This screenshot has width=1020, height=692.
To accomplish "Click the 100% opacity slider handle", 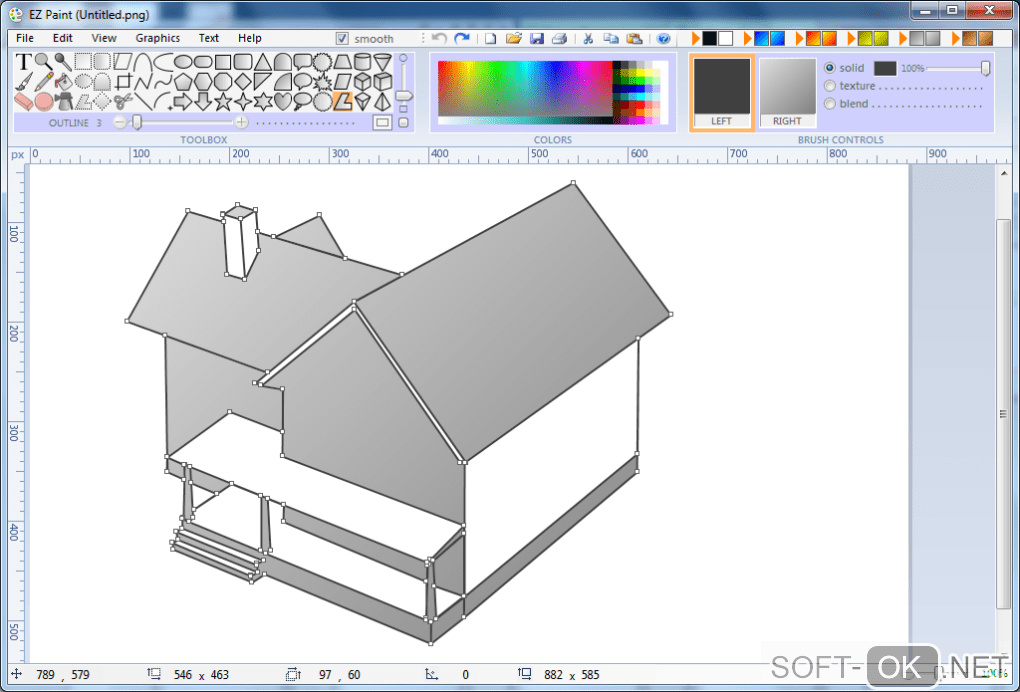I will [986, 68].
